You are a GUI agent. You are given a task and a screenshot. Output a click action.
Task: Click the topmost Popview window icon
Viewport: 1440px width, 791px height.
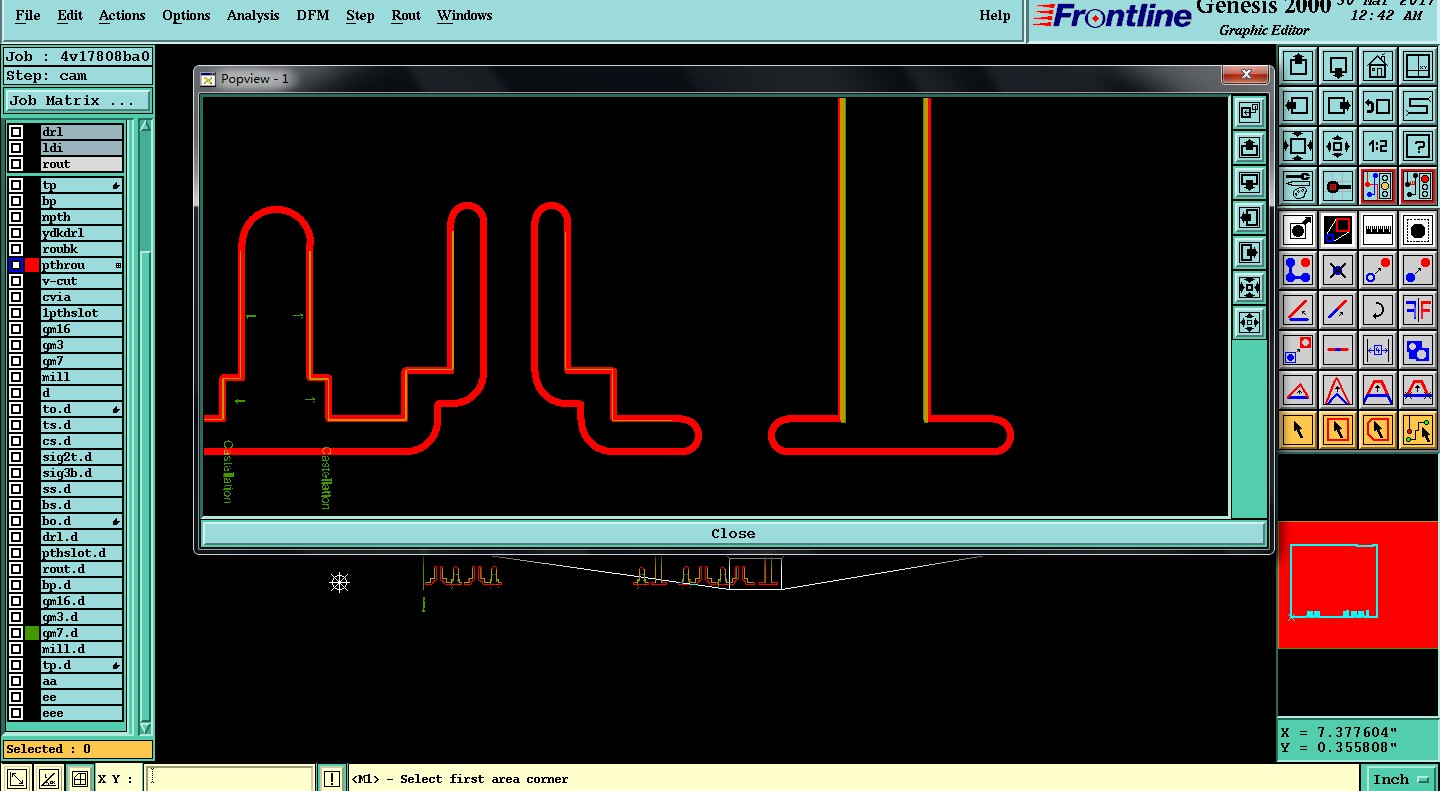(x=1249, y=113)
